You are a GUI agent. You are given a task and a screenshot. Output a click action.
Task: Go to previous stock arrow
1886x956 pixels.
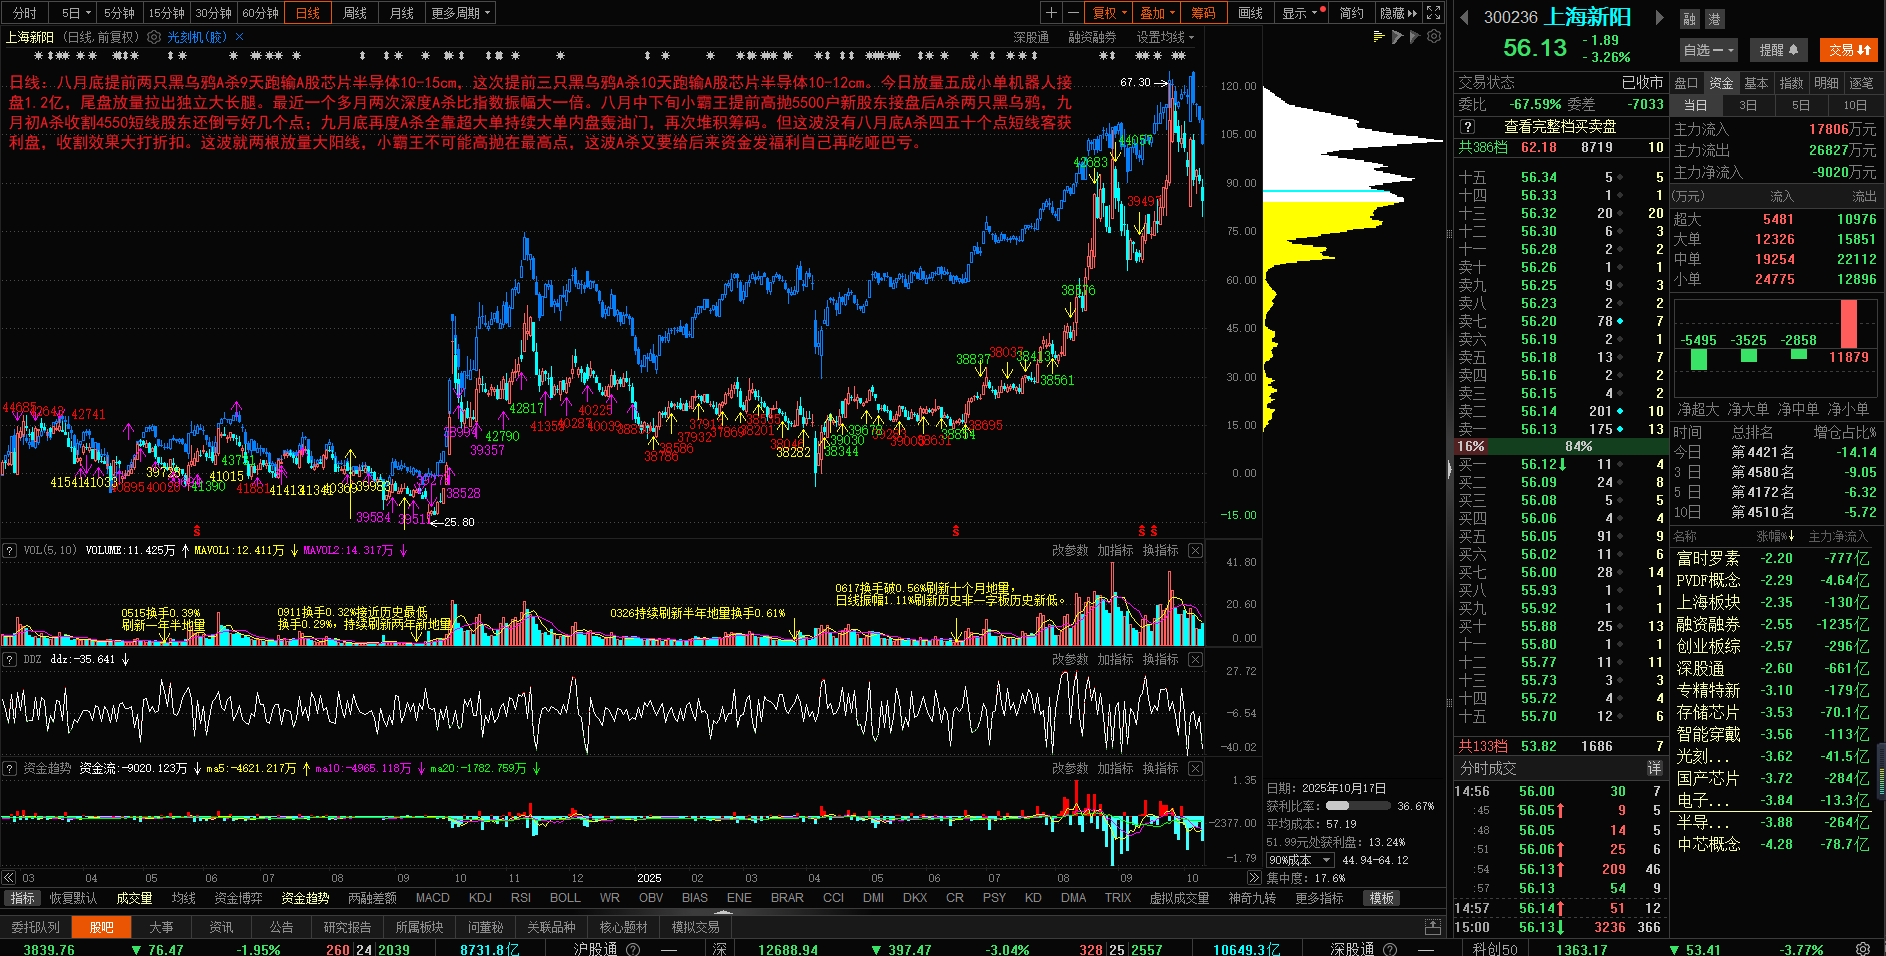1465,17
